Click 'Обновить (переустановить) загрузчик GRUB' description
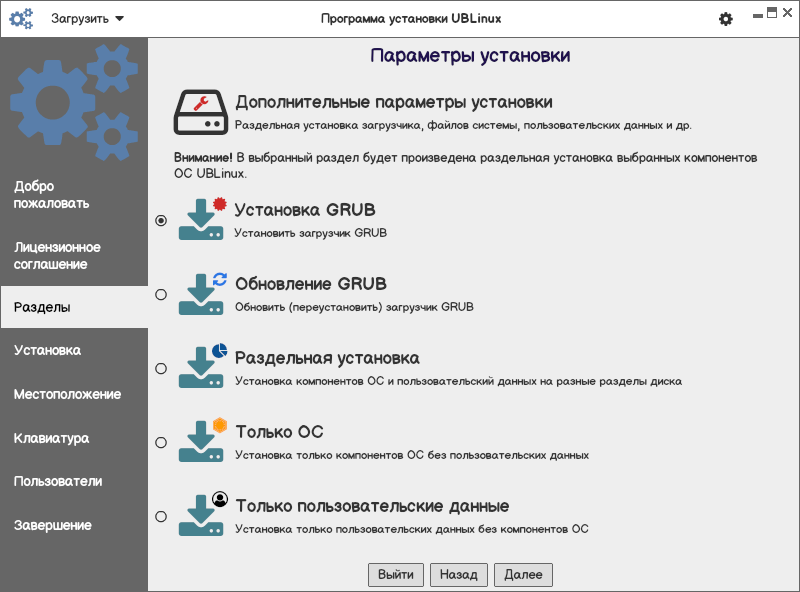Image resolution: width=800 pixels, height=592 pixels. (354, 307)
